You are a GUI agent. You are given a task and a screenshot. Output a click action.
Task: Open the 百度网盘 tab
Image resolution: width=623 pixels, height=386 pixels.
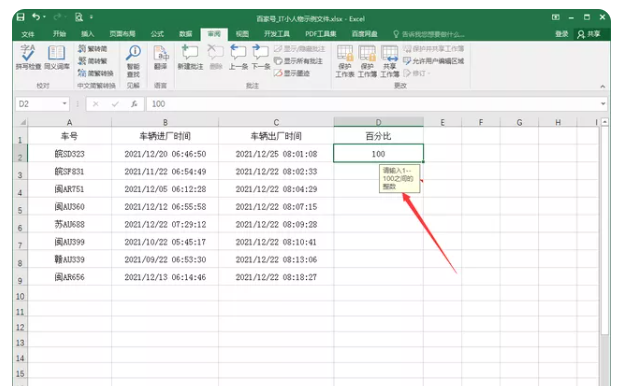[364, 34]
